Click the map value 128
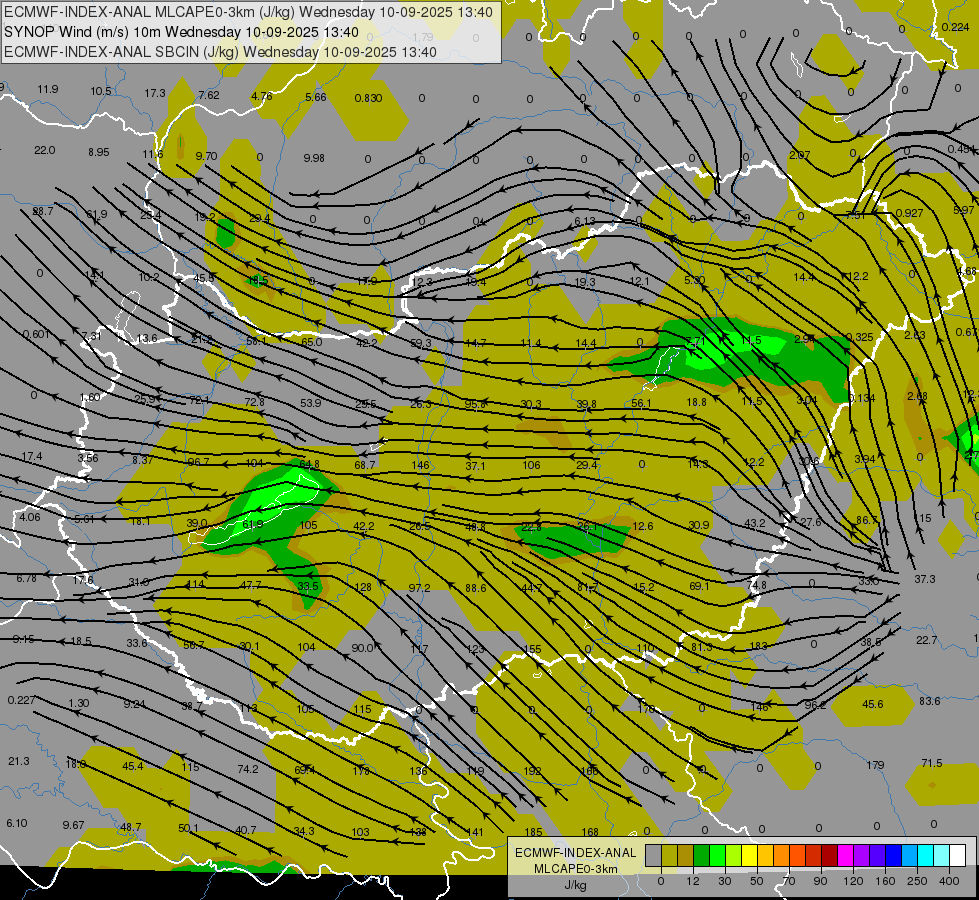Viewport: 979px width, 900px height. click(363, 587)
